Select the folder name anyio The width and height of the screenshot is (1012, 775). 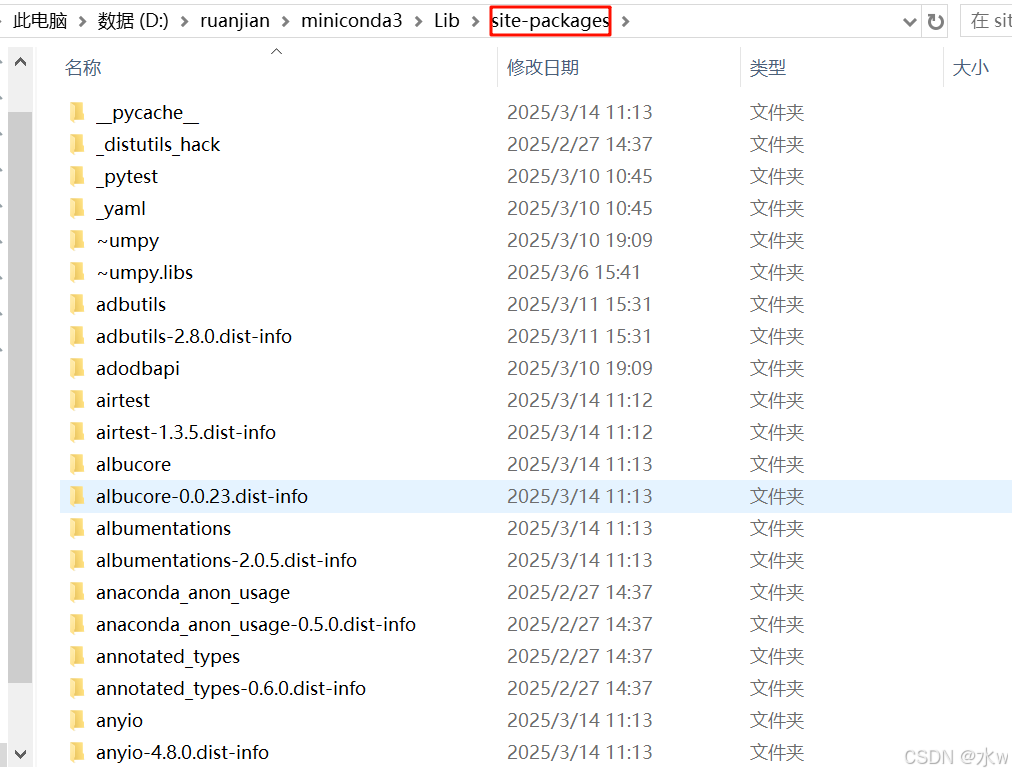tap(119, 720)
